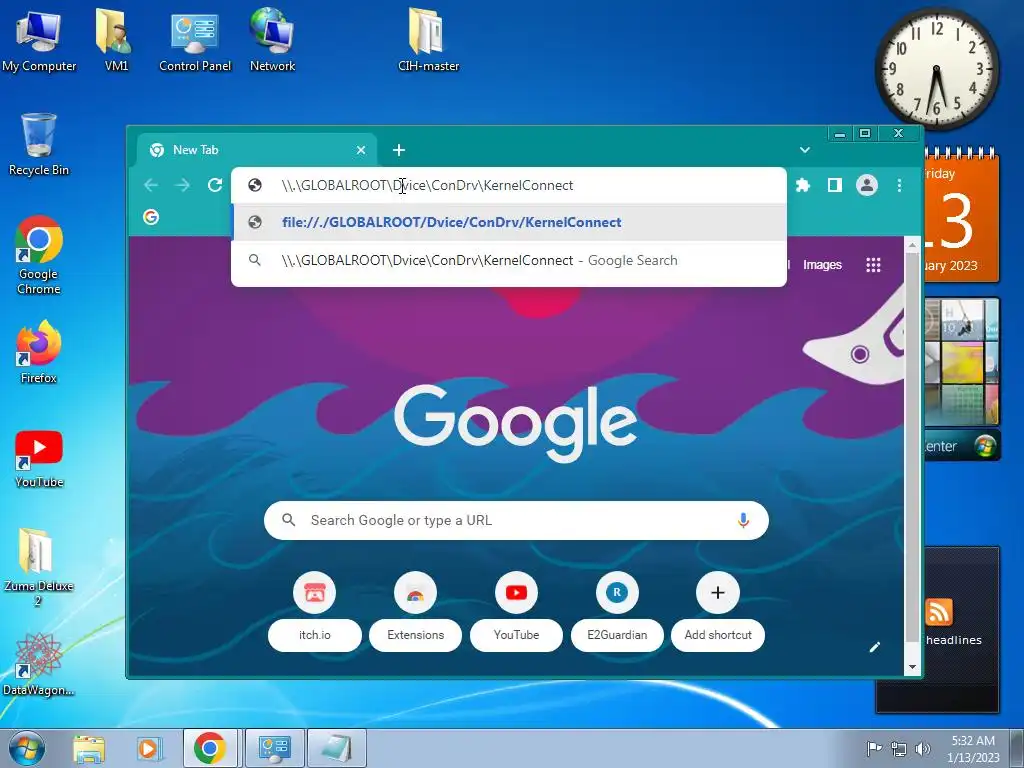Open DataWagon desktop shortcut
The width and height of the screenshot is (1024, 768).
coord(39,665)
